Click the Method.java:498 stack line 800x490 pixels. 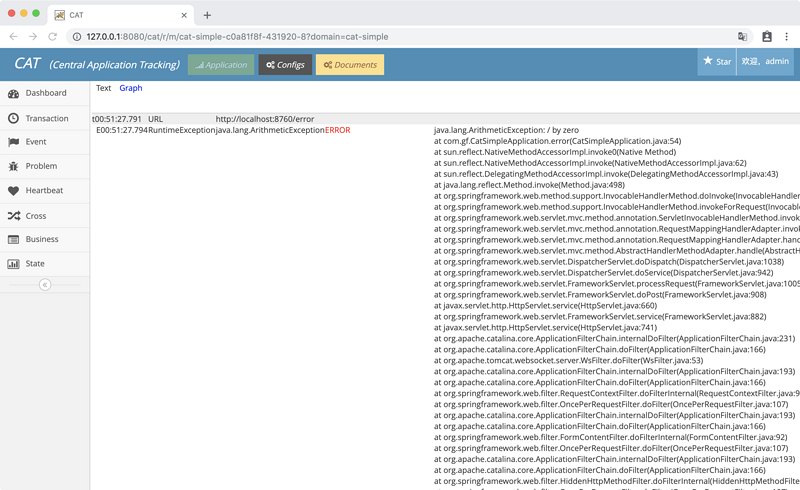(x=529, y=185)
